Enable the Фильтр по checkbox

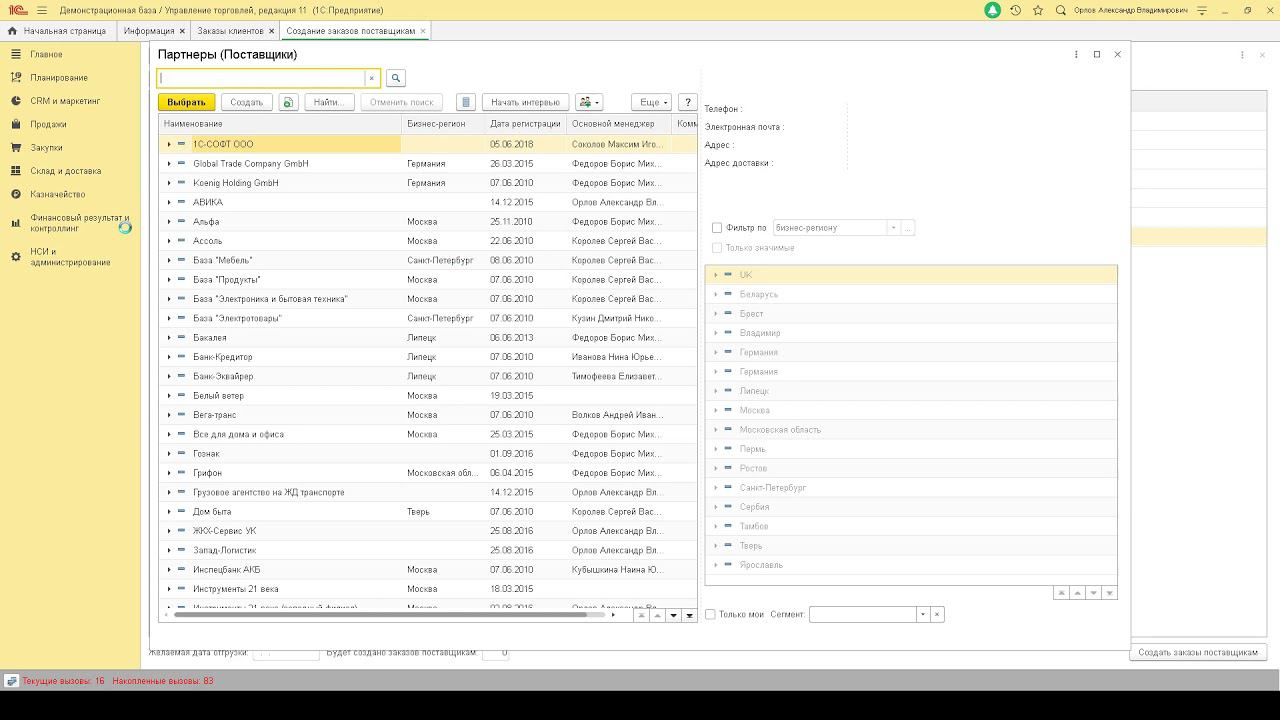[716, 228]
